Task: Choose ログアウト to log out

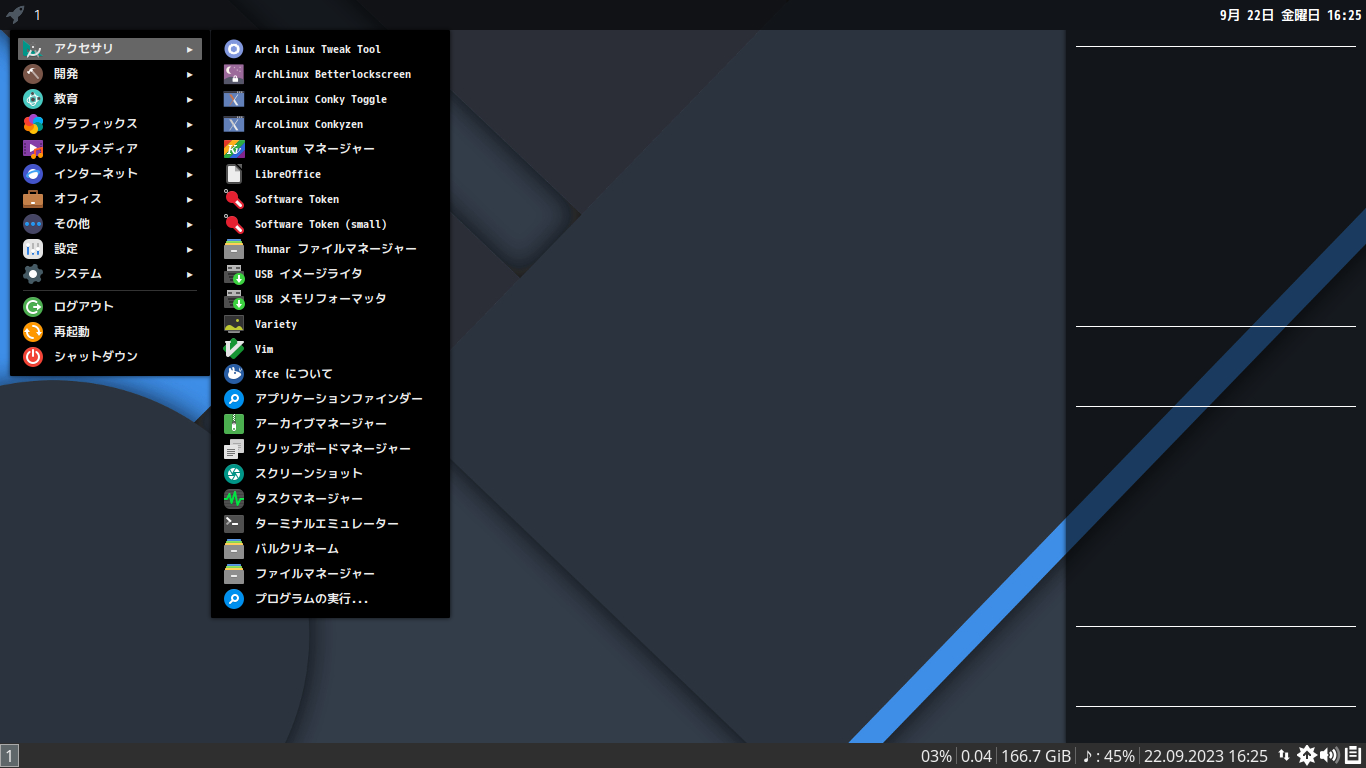Action: [110, 307]
